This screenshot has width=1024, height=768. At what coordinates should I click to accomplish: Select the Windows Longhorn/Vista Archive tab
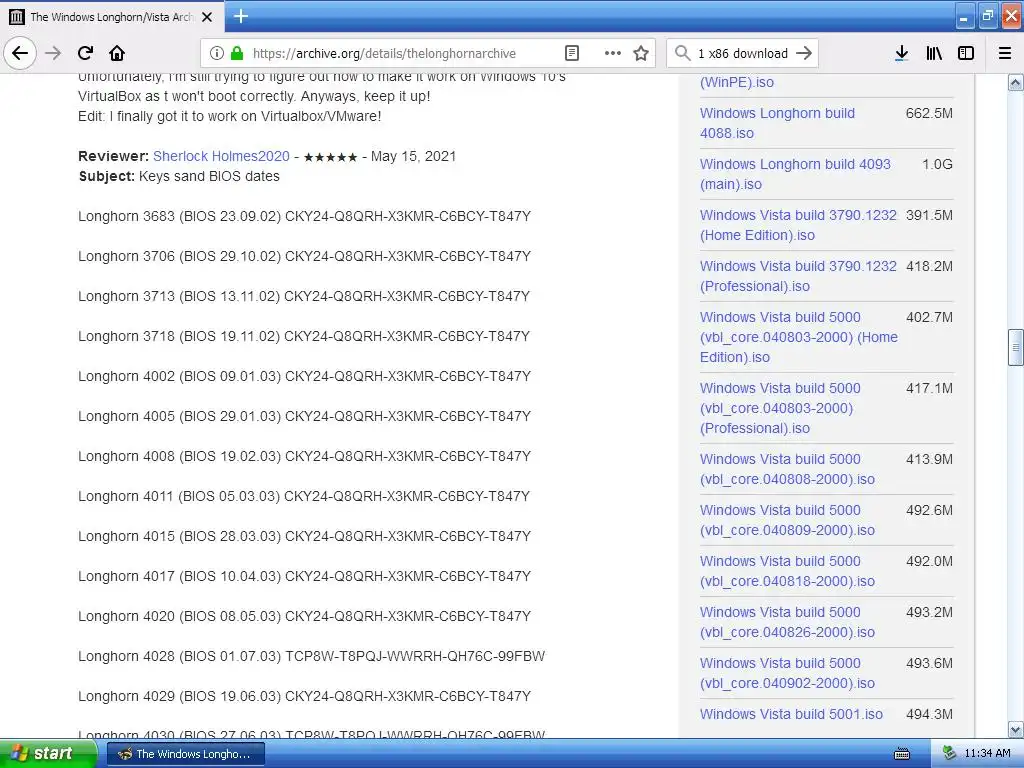tap(112, 17)
